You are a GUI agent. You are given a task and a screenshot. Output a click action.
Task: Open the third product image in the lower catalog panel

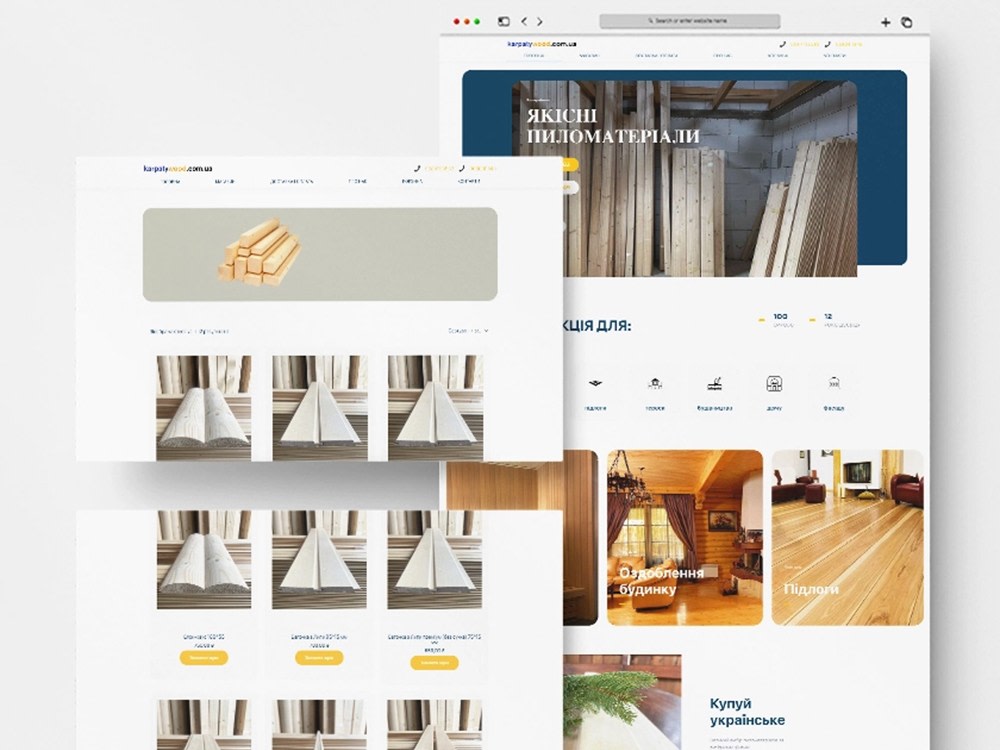click(435, 559)
